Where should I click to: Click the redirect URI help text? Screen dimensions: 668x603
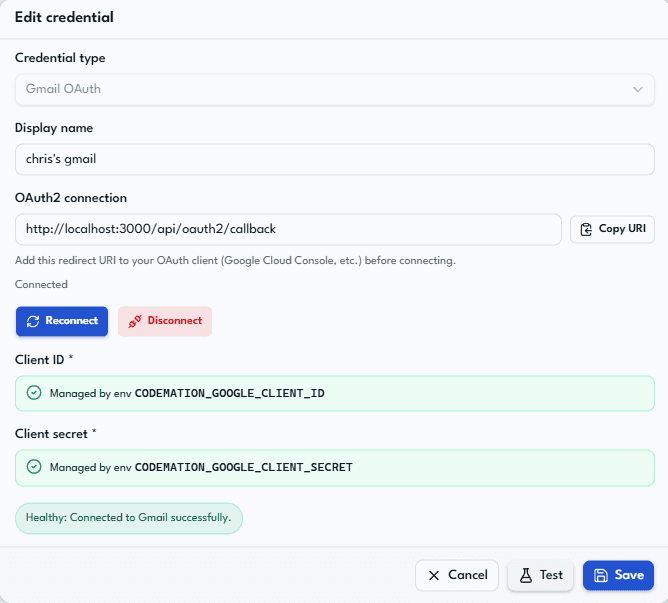pos(235,260)
